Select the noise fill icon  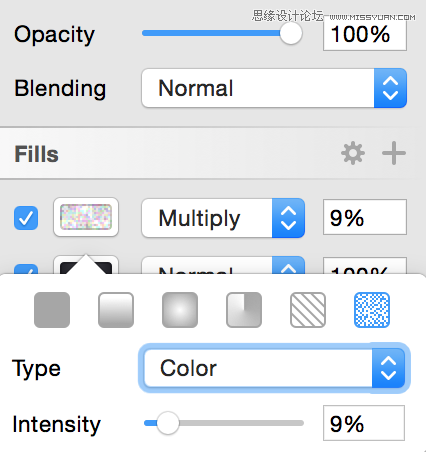[x=372, y=310]
